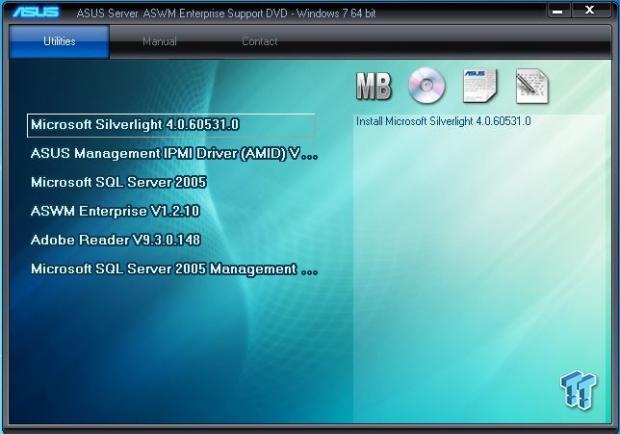Open the ASUS document icon

pos(480,85)
